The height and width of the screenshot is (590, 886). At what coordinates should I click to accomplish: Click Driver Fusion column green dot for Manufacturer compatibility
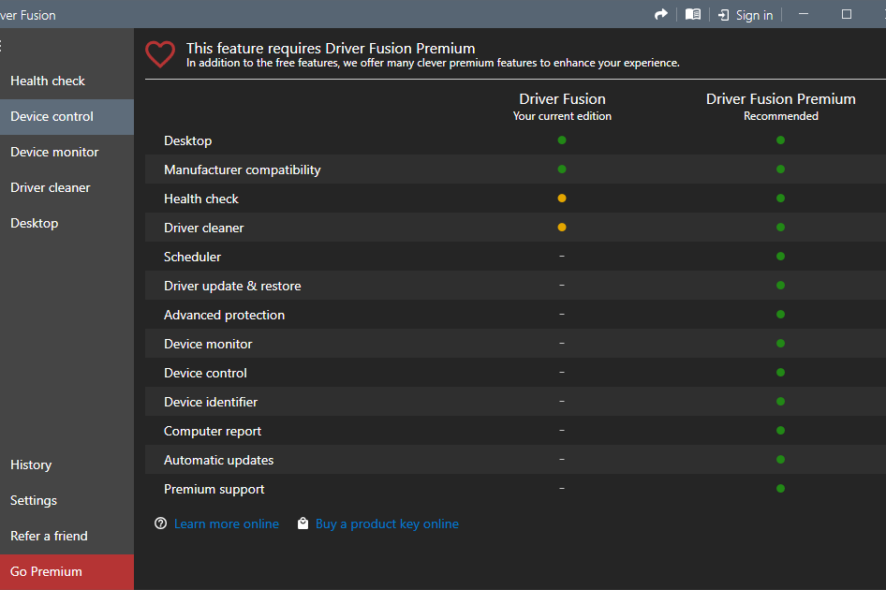pyautogui.click(x=562, y=169)
